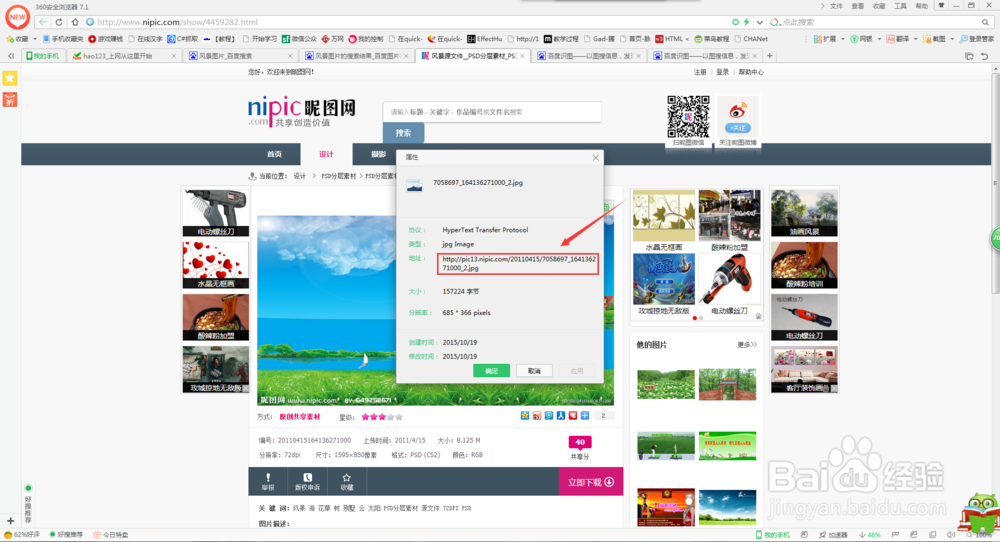The width and height of the screenshot is (1000, 542).
Task: Open the 客厅装饰画 thumbnail
Action: click(x=804, y=369)
